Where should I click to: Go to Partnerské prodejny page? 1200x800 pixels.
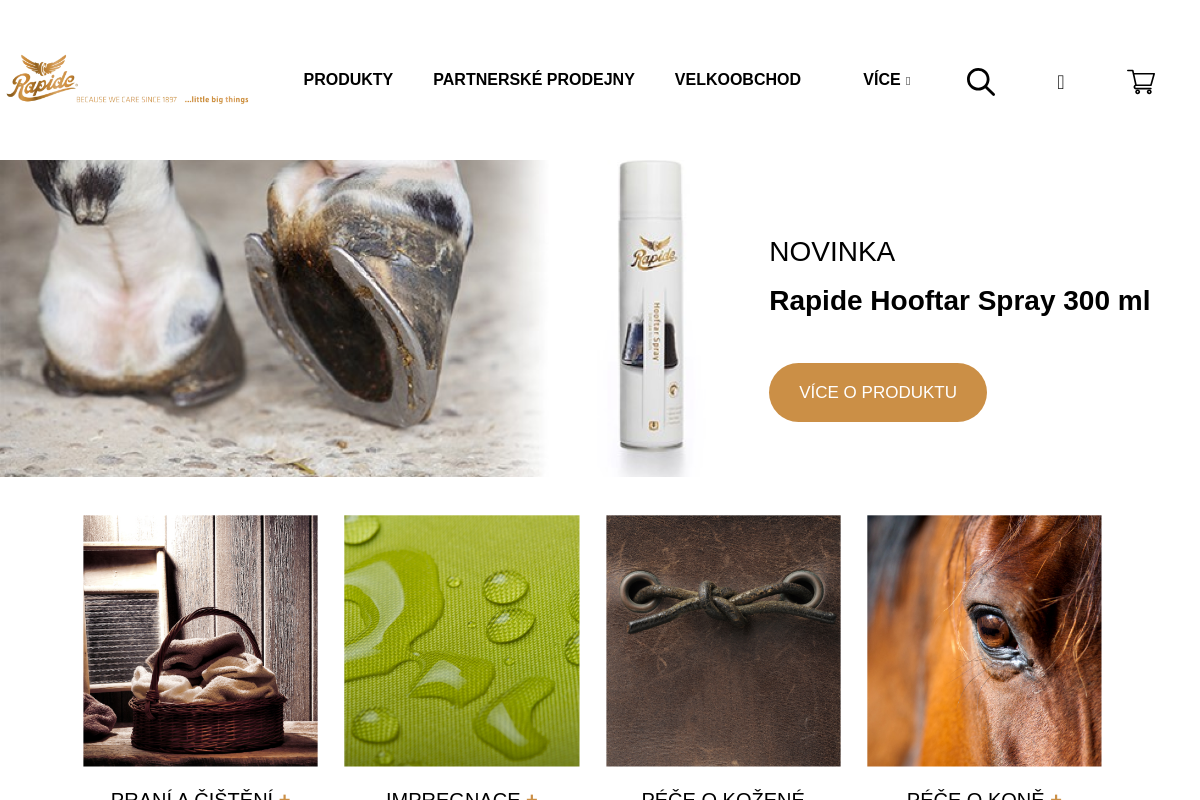click(534, 80)
